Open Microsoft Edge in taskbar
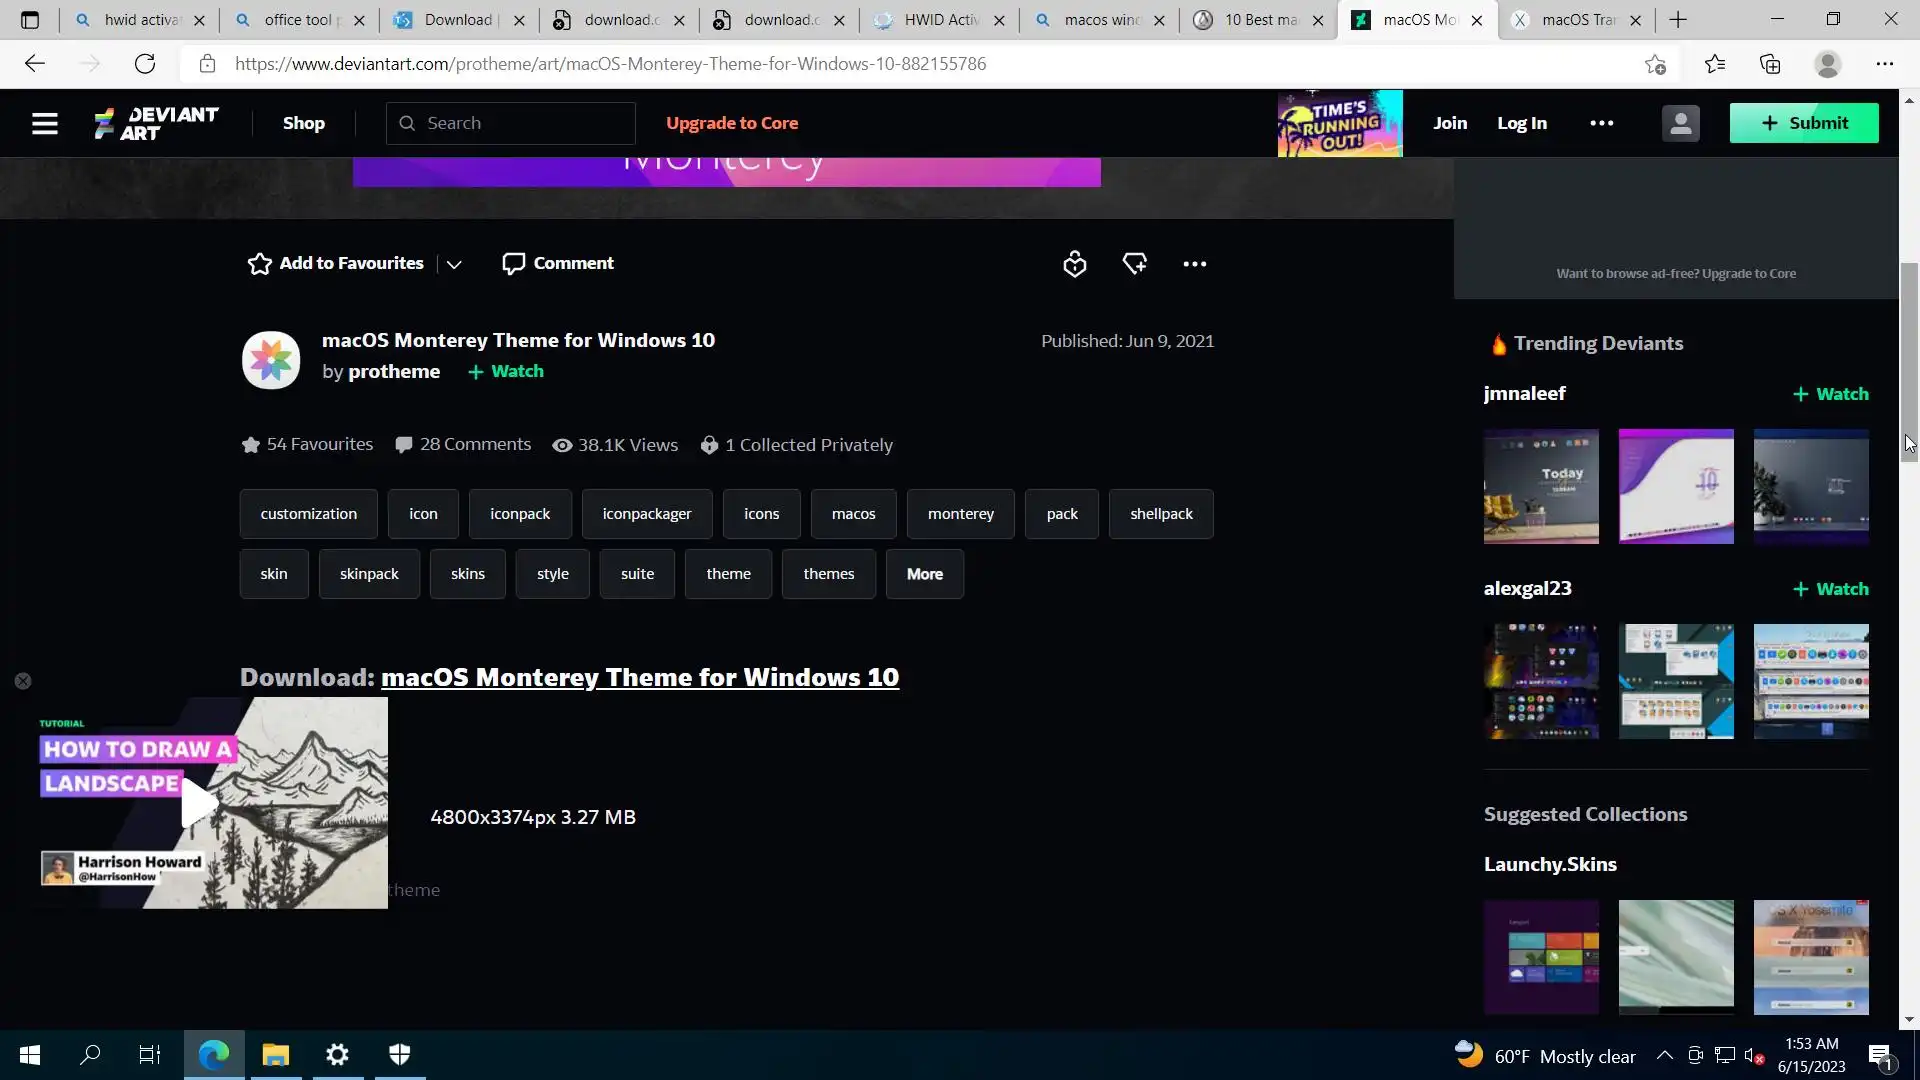This screenshot has width=1920, height=1080. pyautogui.click(x=214, y=1055)
